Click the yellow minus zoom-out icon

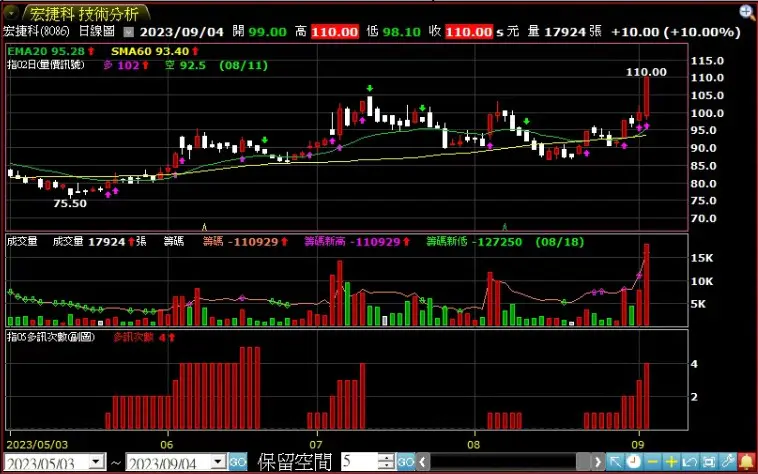pyautogui.click(x=652, y=462)
